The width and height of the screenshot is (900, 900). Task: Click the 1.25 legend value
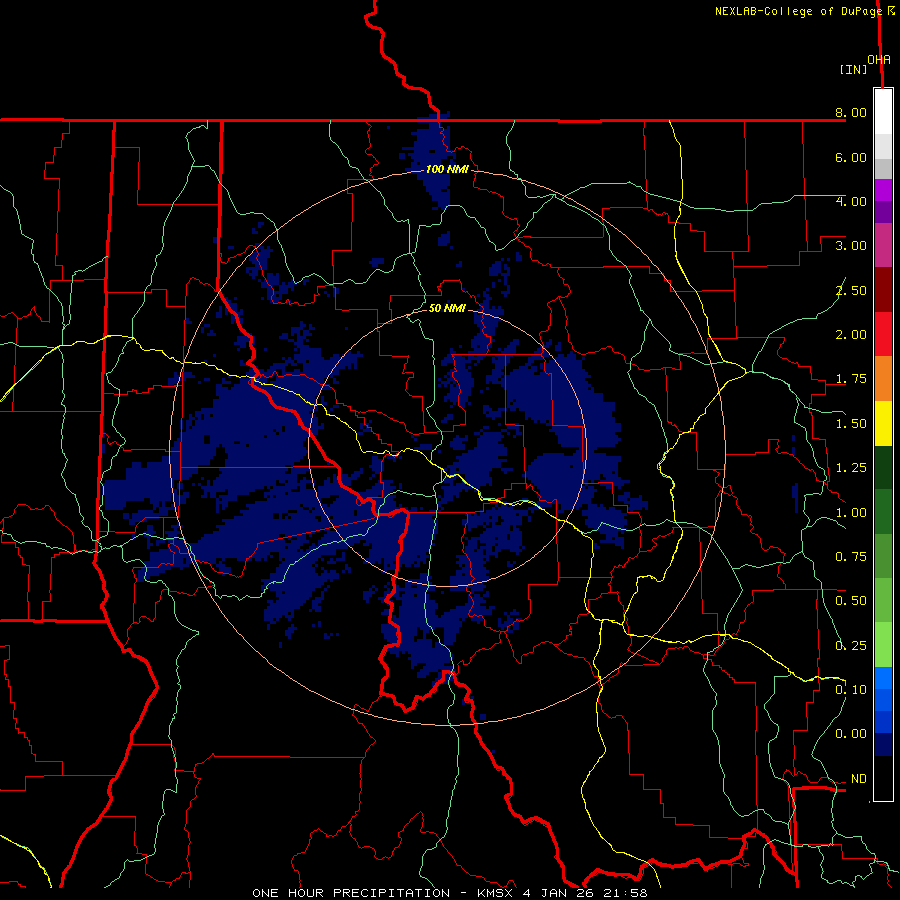point(851,468)
